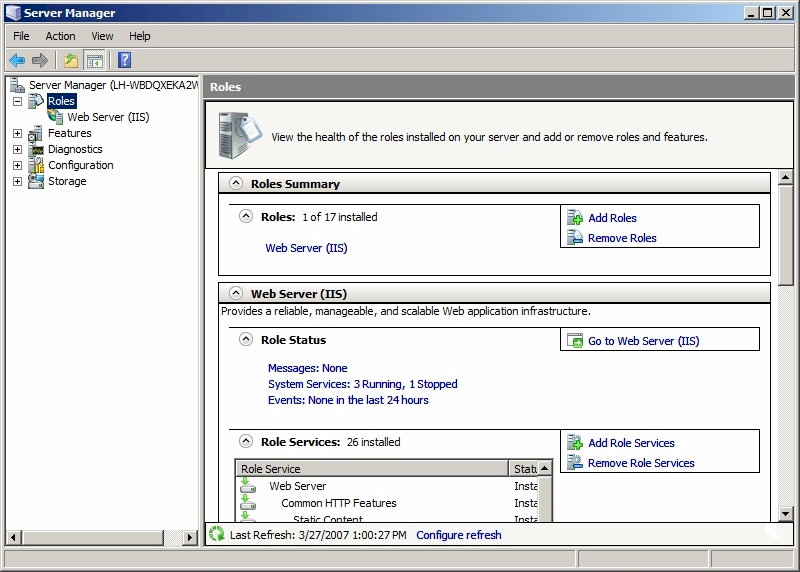
Task: Click the Roles node icon in tree
Action: [x=36, y=101]
